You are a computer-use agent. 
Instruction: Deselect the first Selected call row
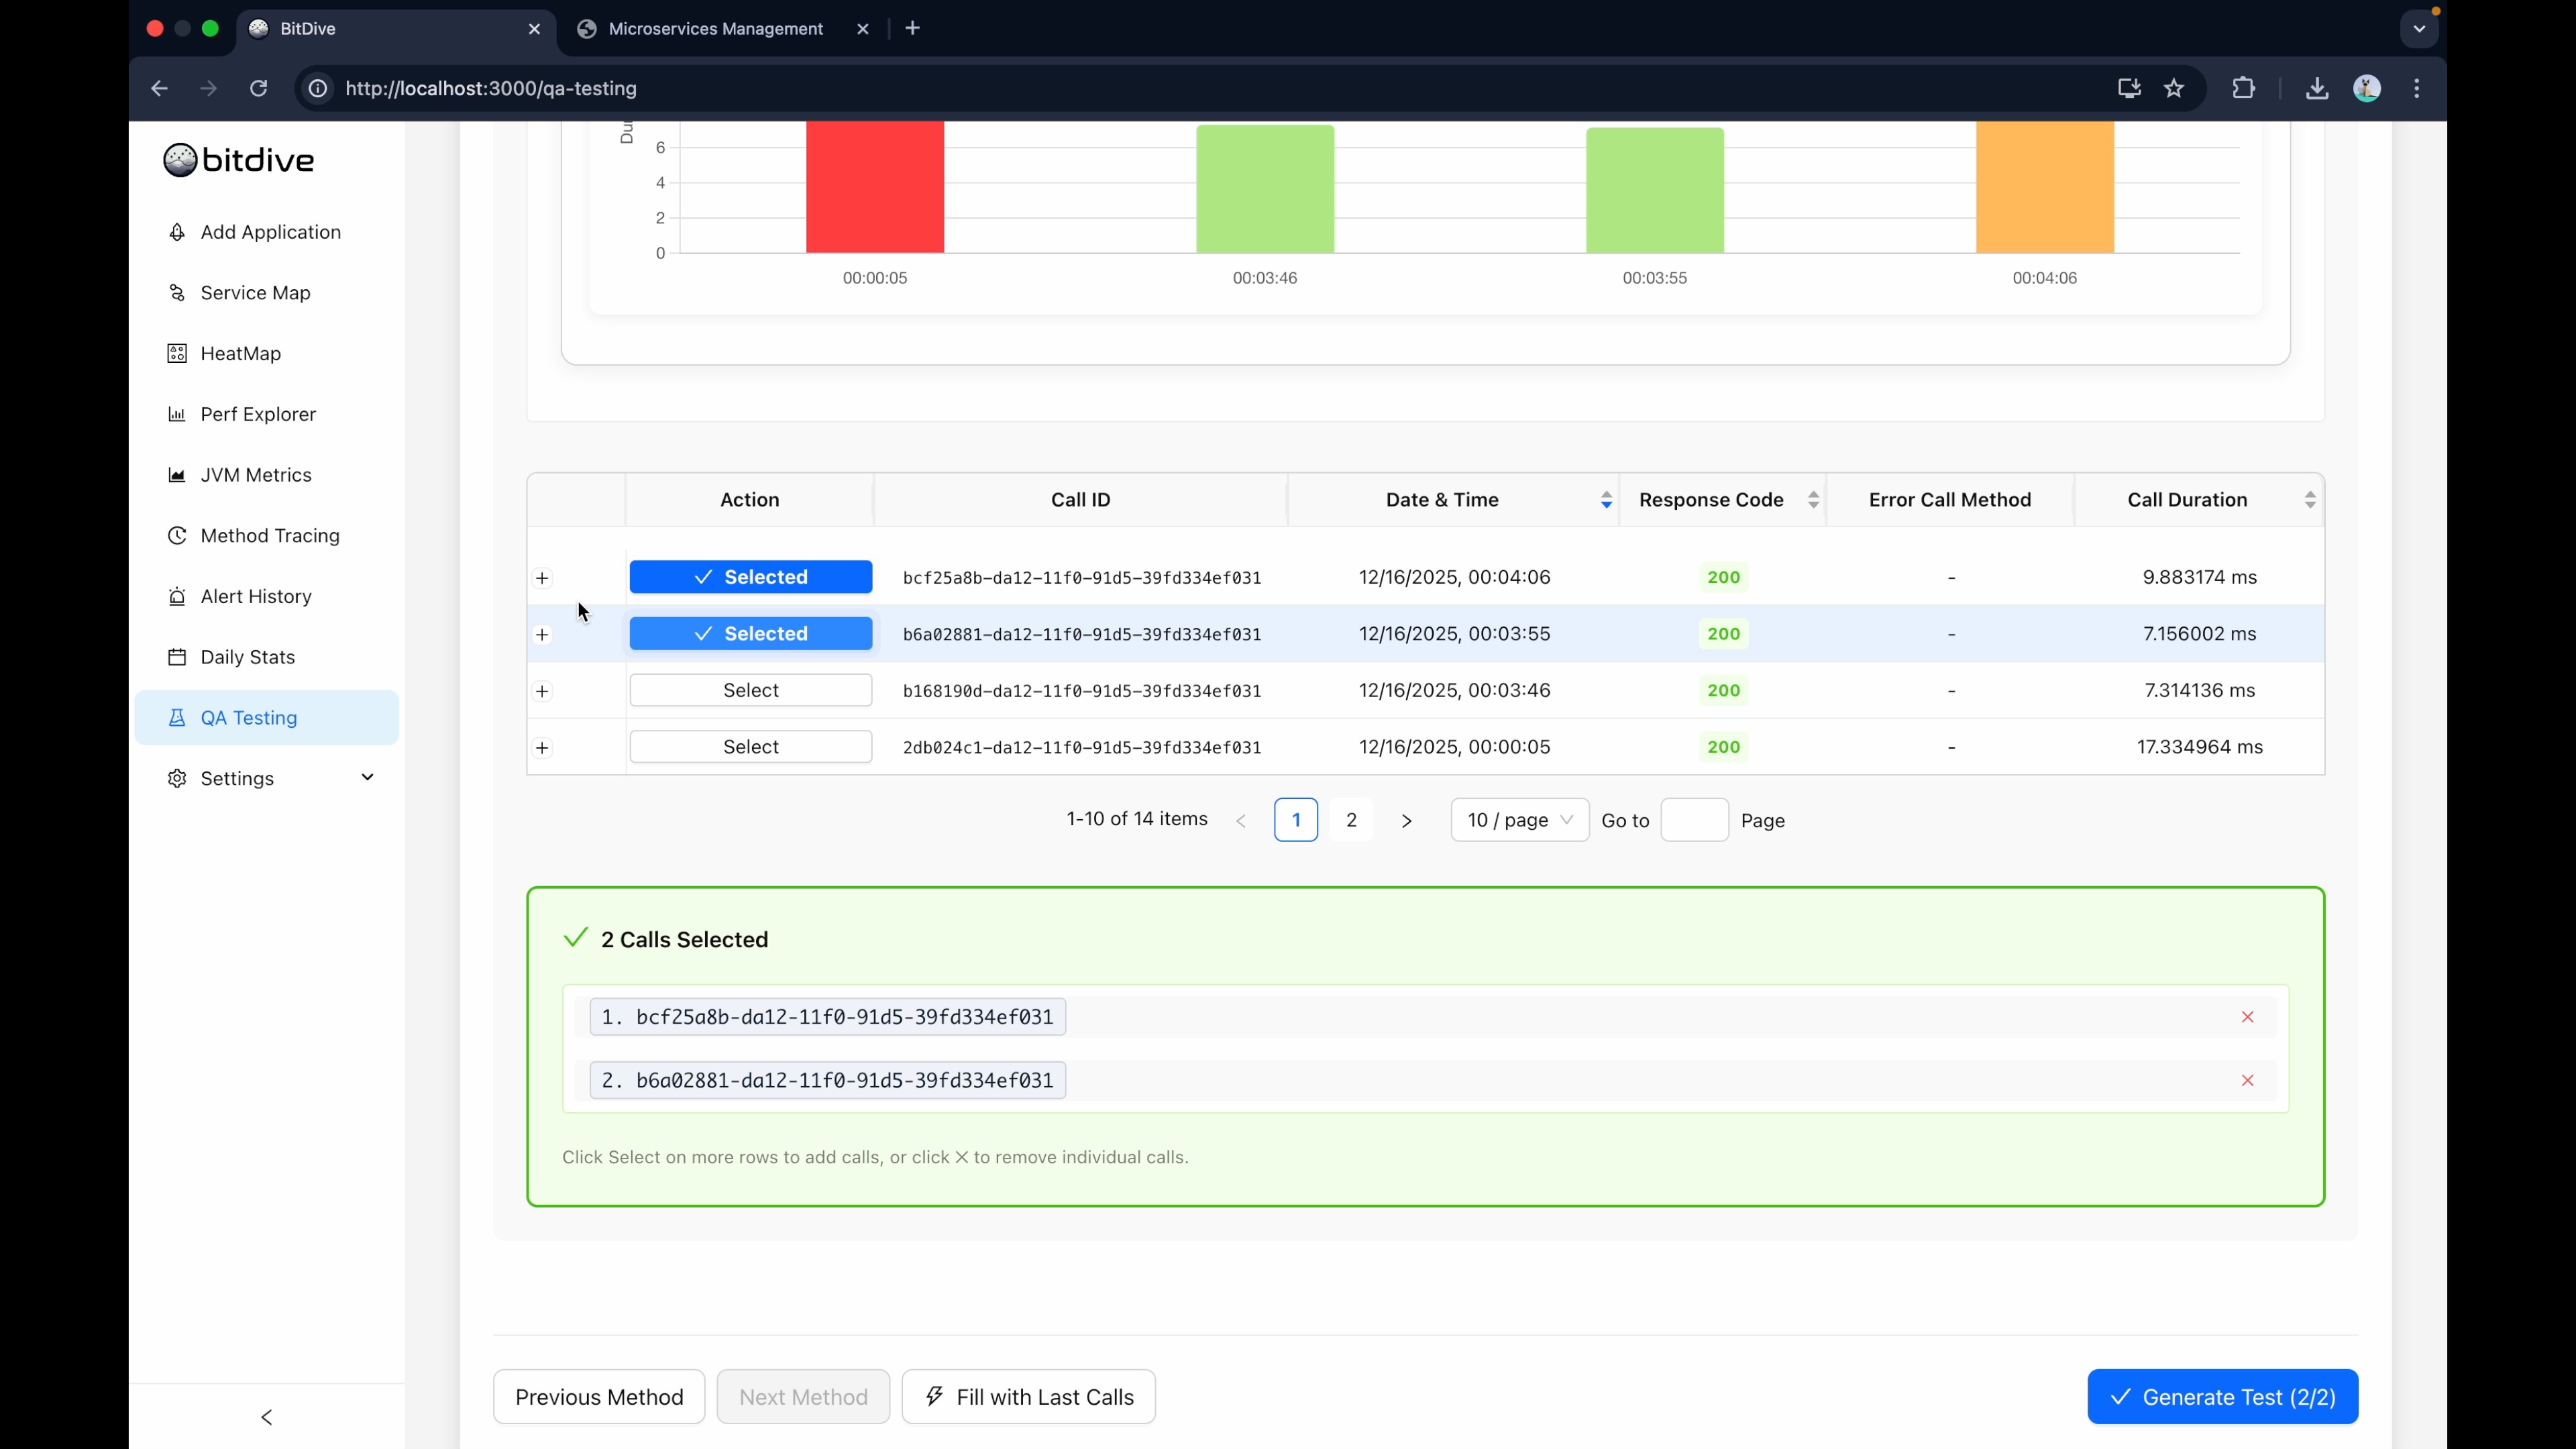pos(750,577)
